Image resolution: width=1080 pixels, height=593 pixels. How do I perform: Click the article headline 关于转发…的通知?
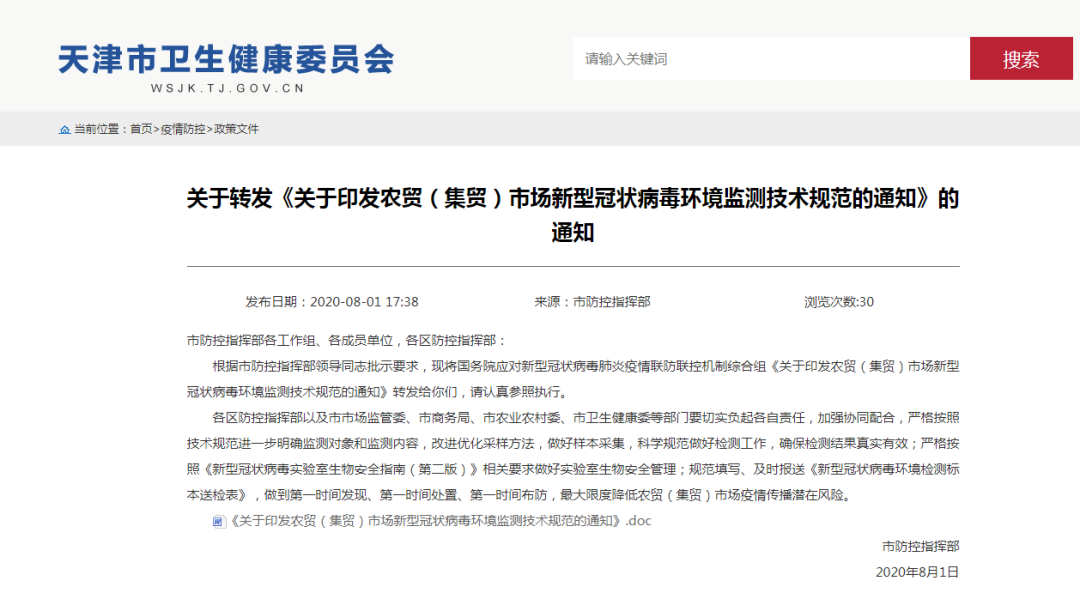(x=572, y=214)
